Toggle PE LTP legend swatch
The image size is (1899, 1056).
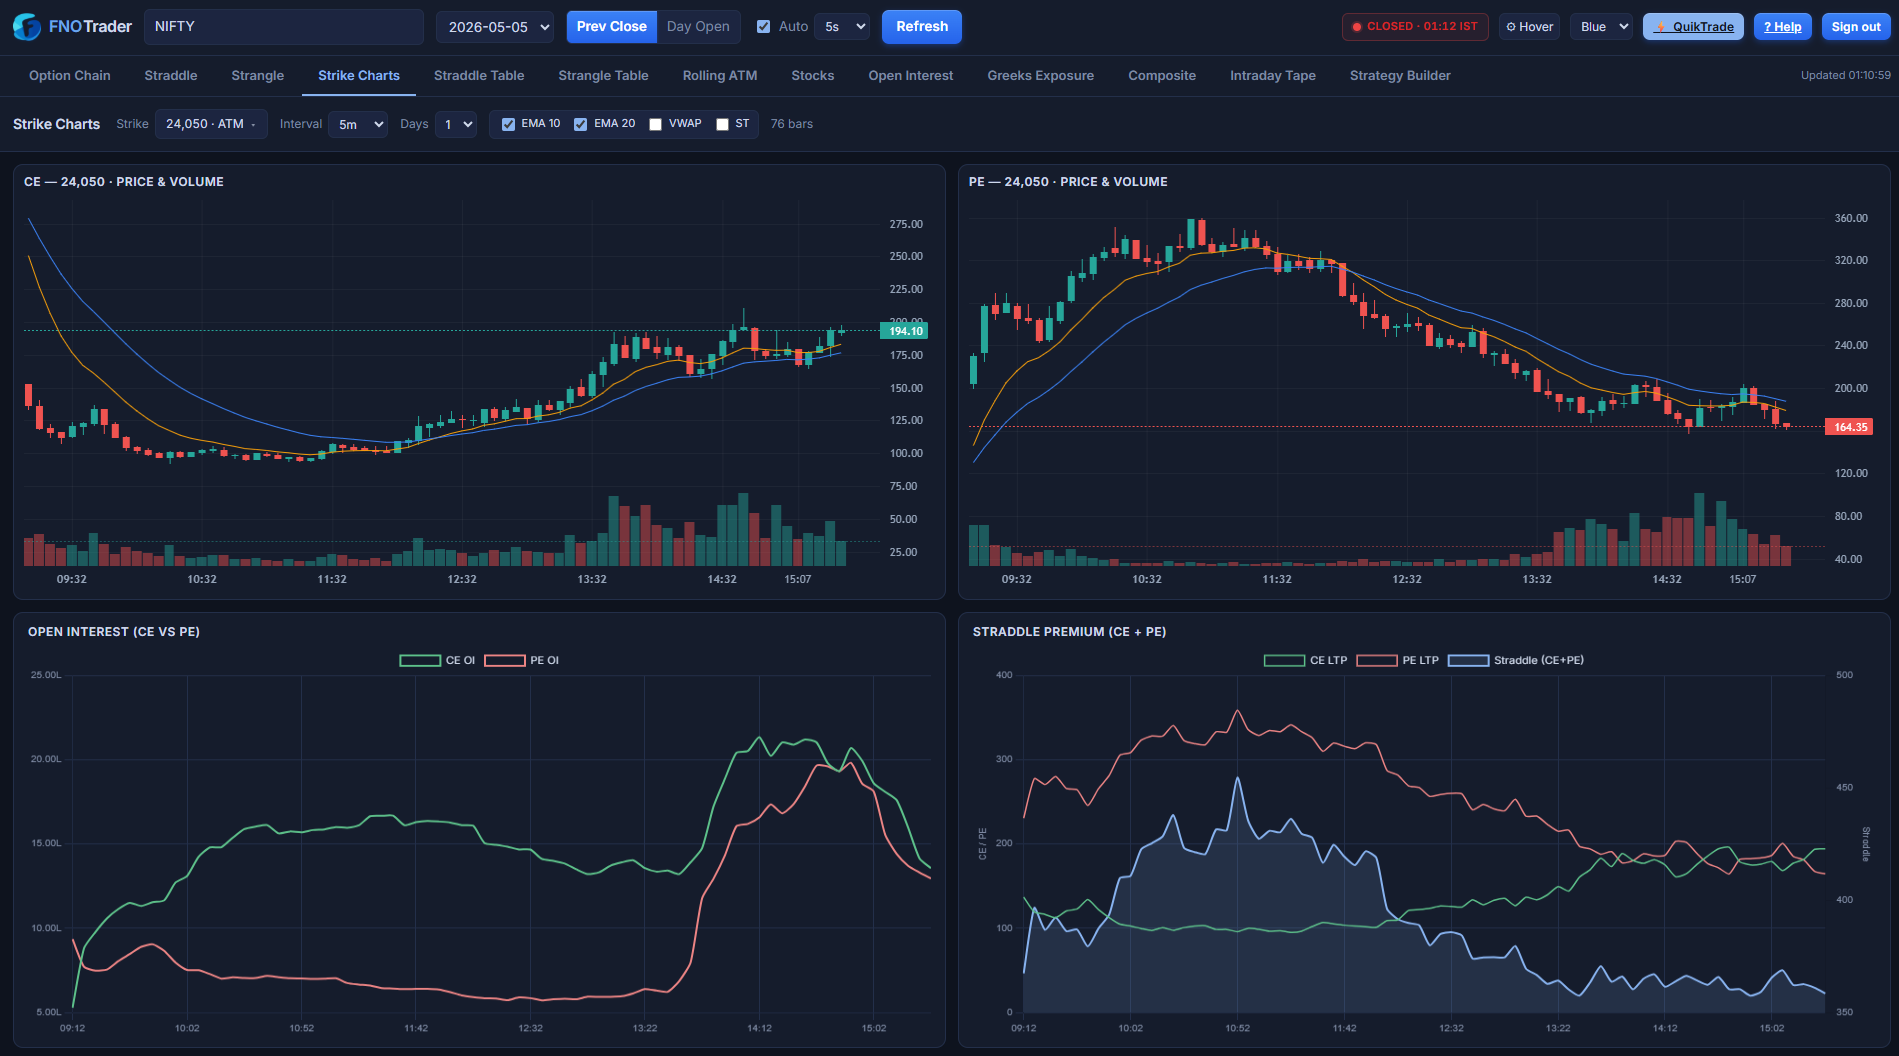[1377, 661]
